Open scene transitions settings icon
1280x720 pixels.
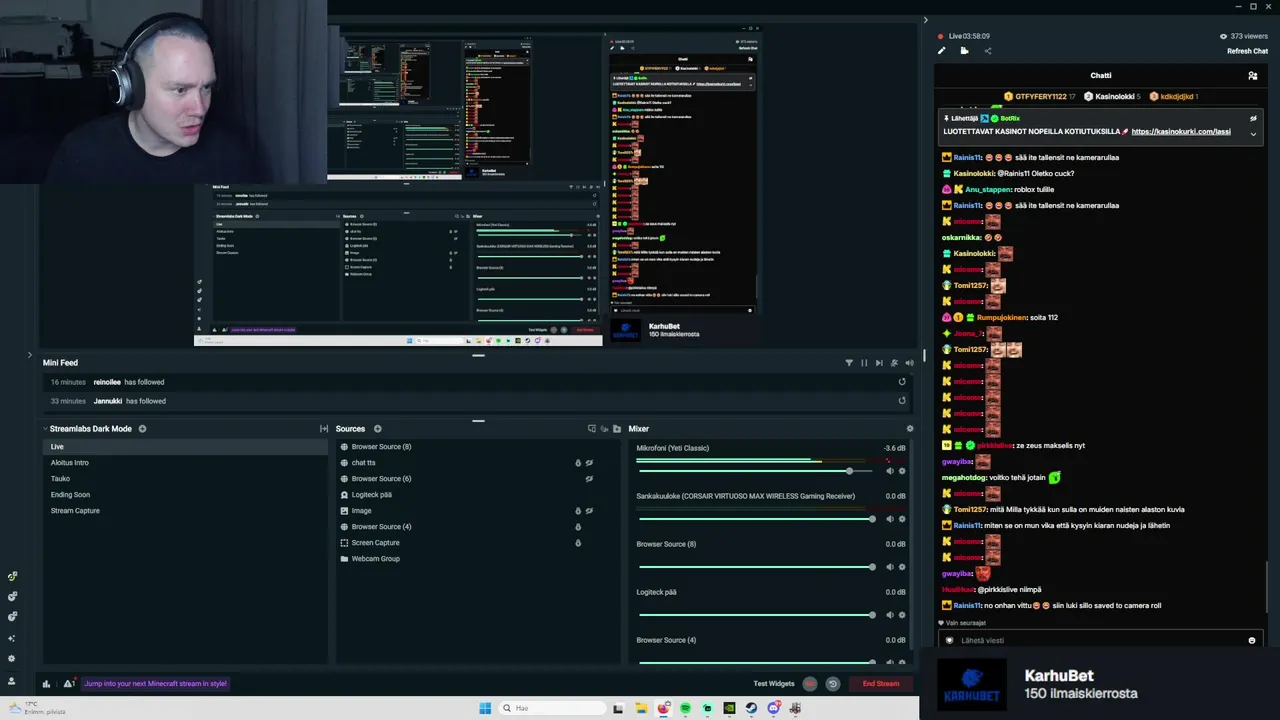coord(323,429)
